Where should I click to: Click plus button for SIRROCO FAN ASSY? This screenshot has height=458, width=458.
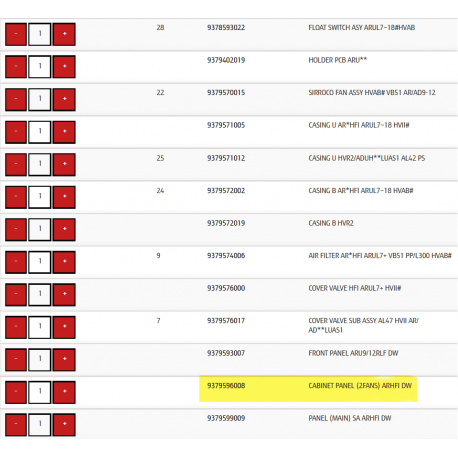64,99
